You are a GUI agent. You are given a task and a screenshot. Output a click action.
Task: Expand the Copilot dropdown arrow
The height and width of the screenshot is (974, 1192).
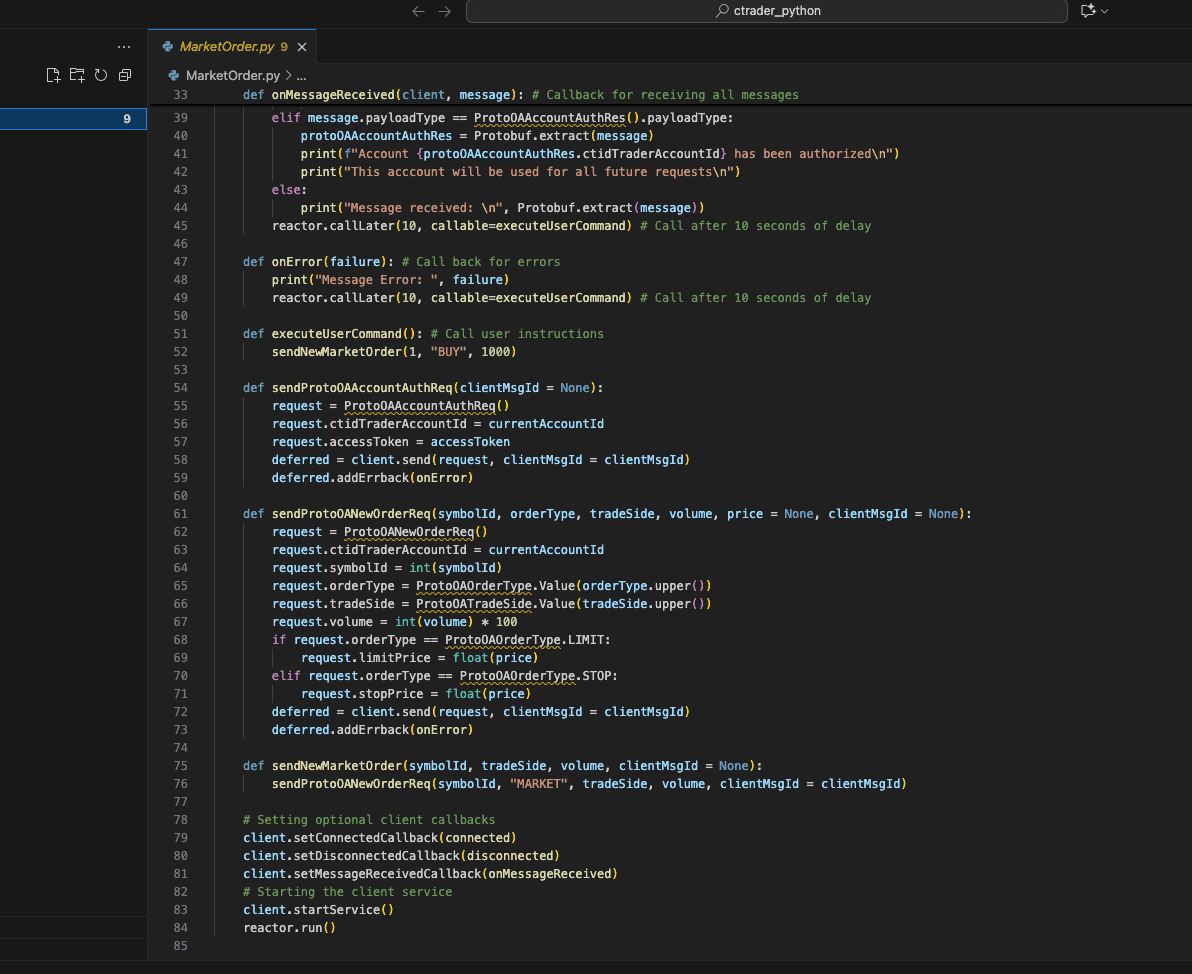tap(1104, 11)
